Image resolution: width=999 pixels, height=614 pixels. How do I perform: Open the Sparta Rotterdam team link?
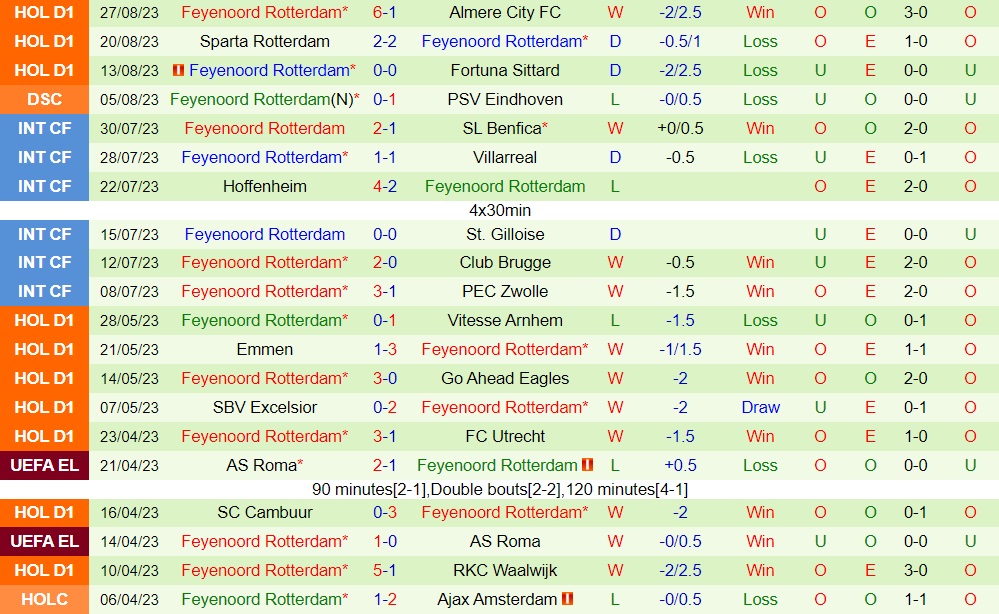click(265, 42)
